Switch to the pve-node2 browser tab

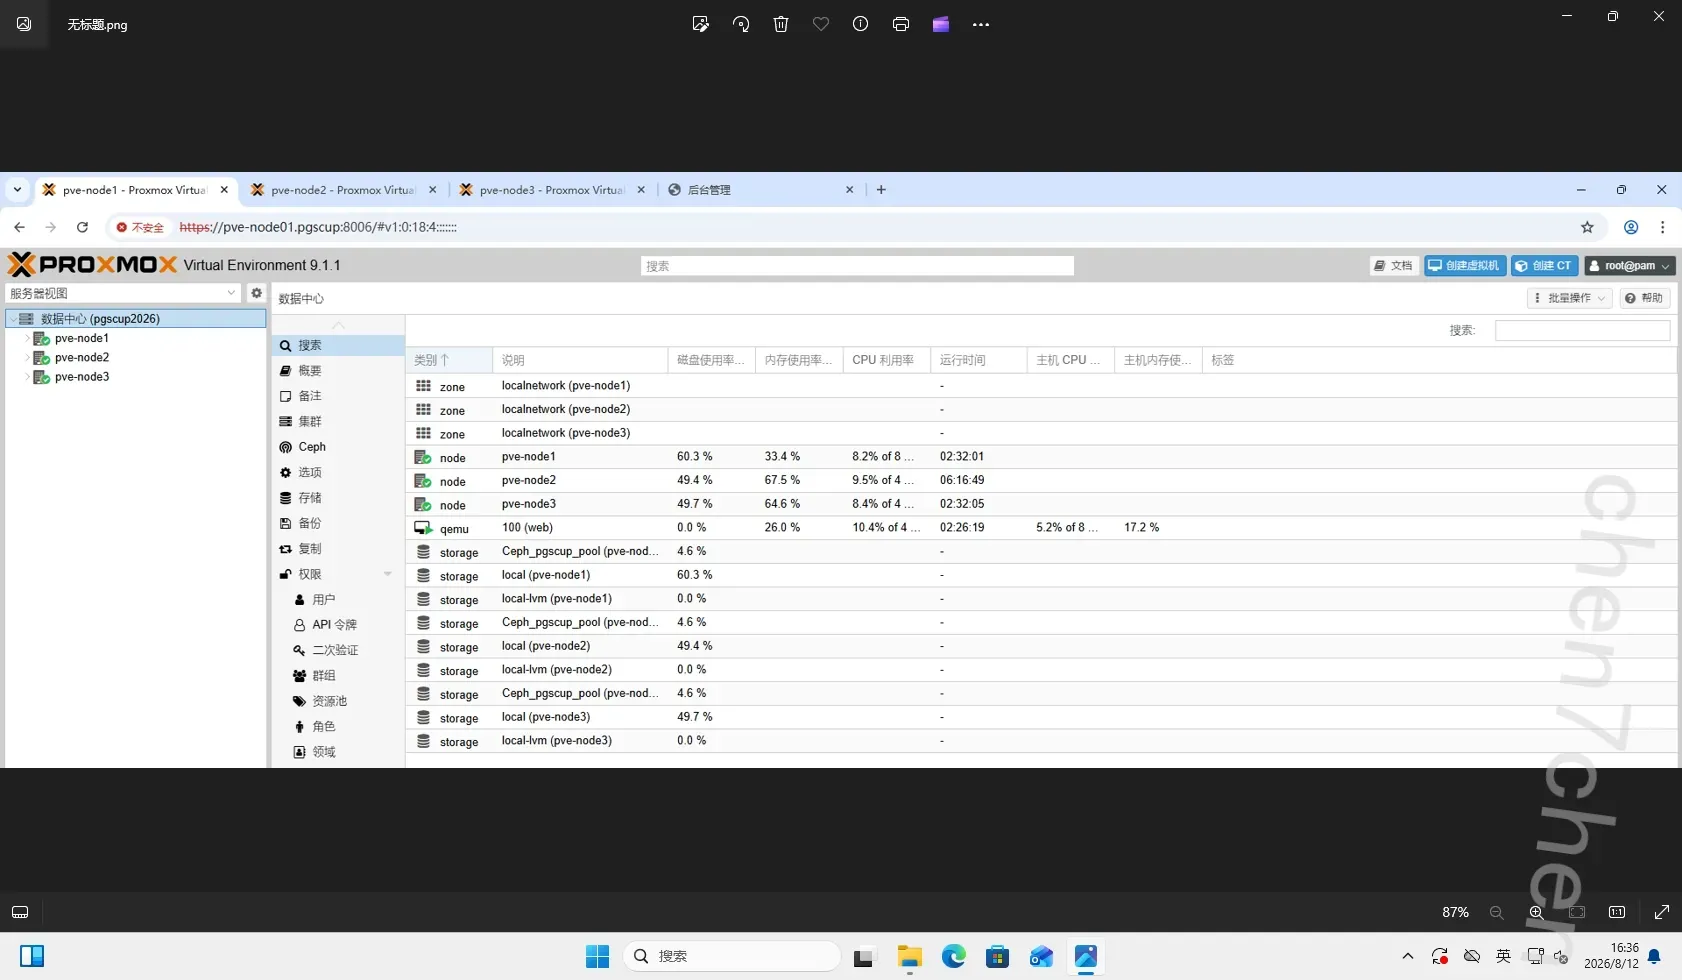(x=344, y=190)
